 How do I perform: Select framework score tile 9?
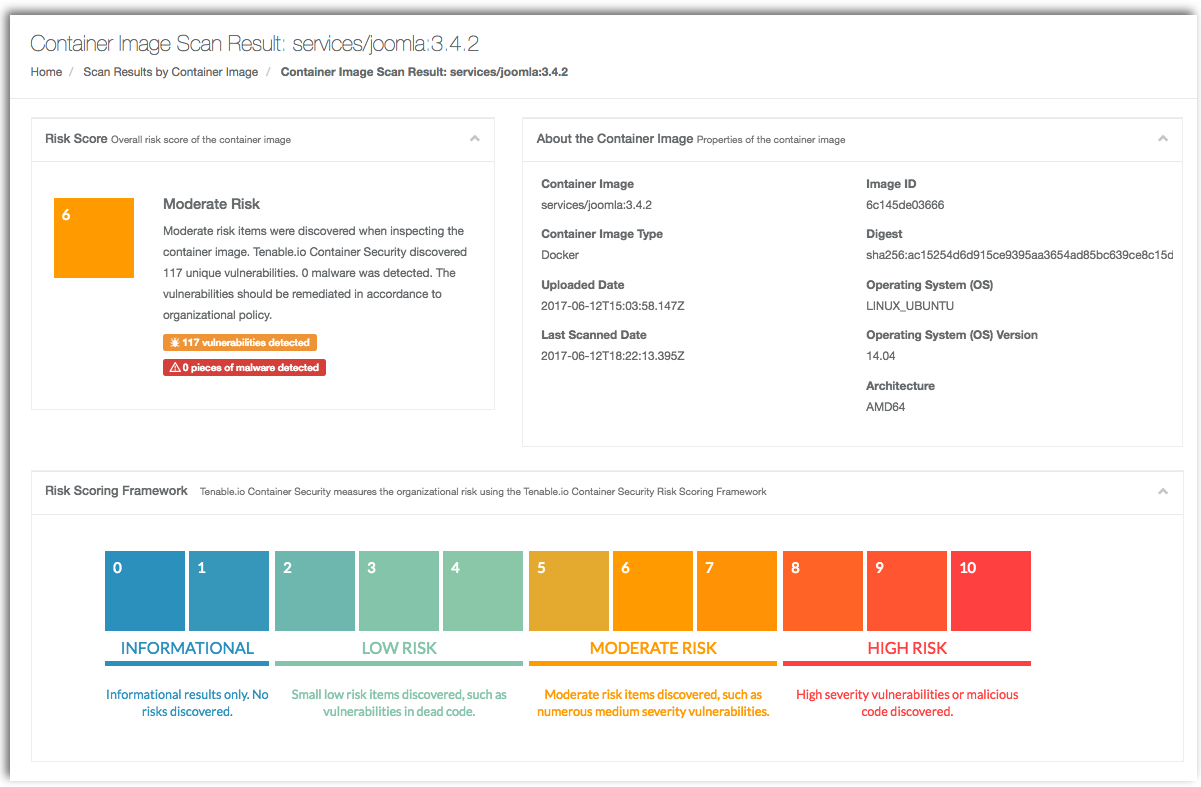pos(907,591)
